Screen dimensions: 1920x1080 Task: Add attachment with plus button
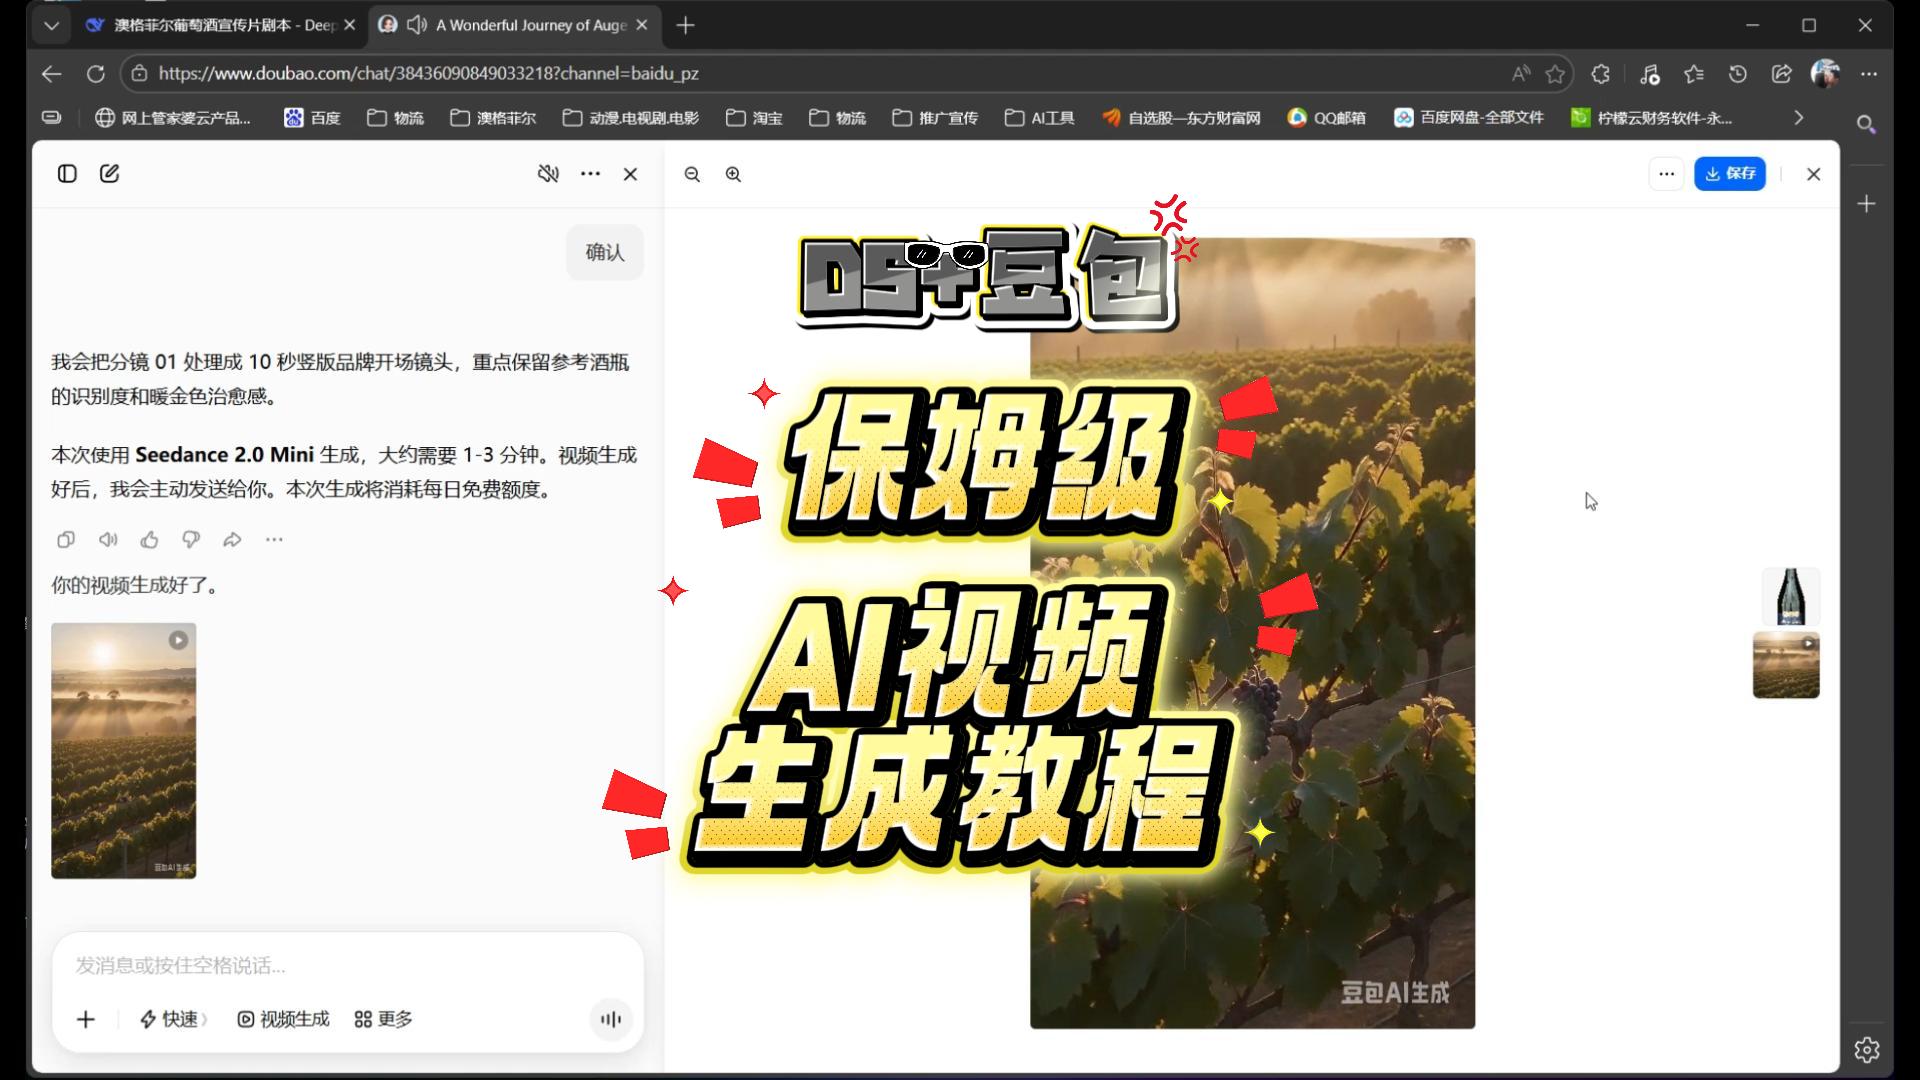86,1019
